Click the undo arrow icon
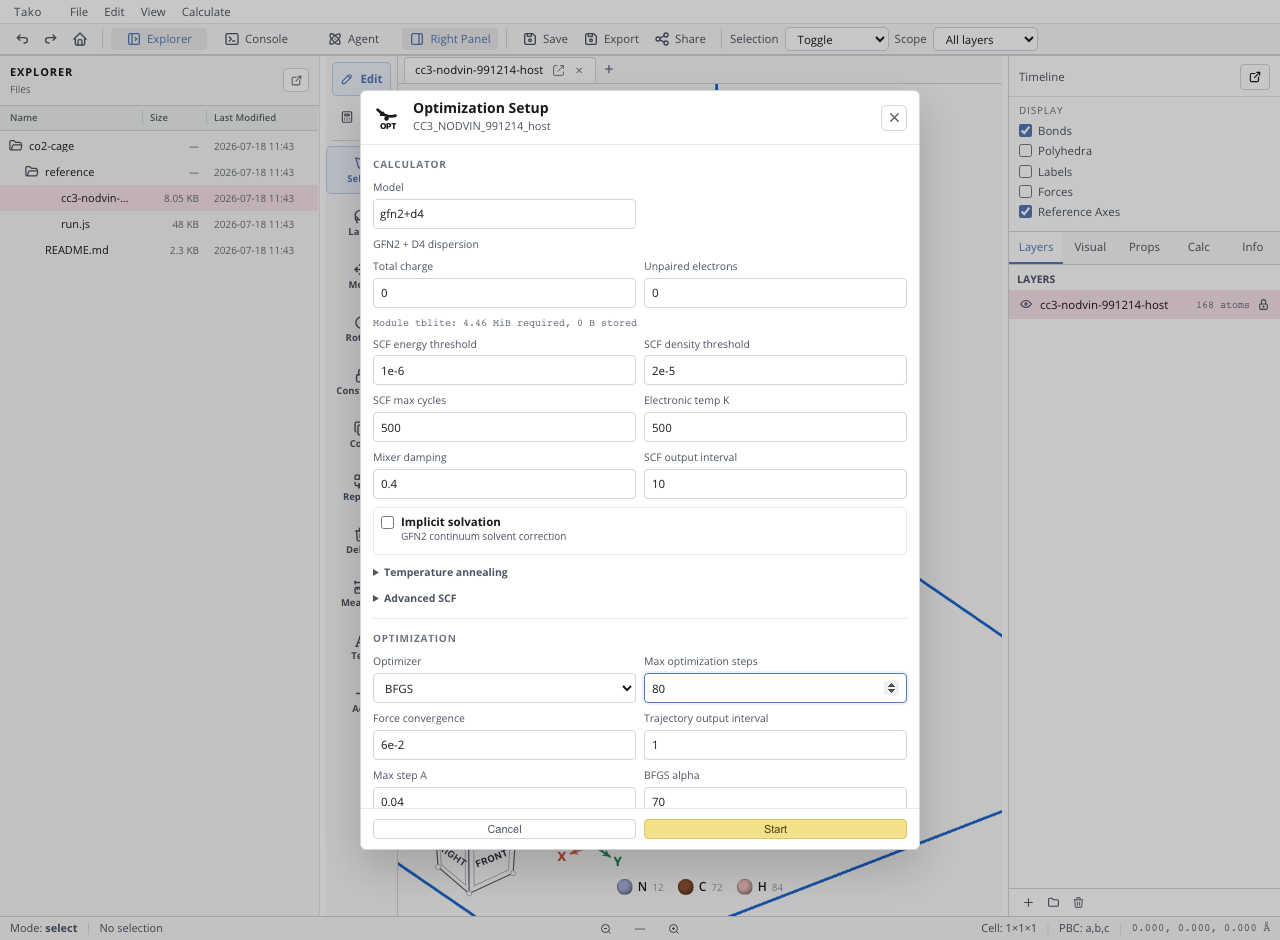 point(23,39)
